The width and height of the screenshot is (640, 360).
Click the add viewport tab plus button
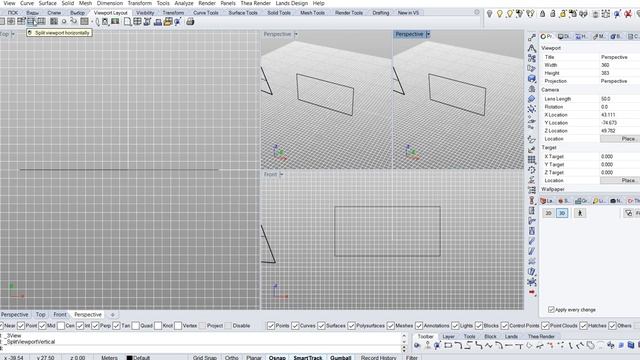click(x=113, y=315)
